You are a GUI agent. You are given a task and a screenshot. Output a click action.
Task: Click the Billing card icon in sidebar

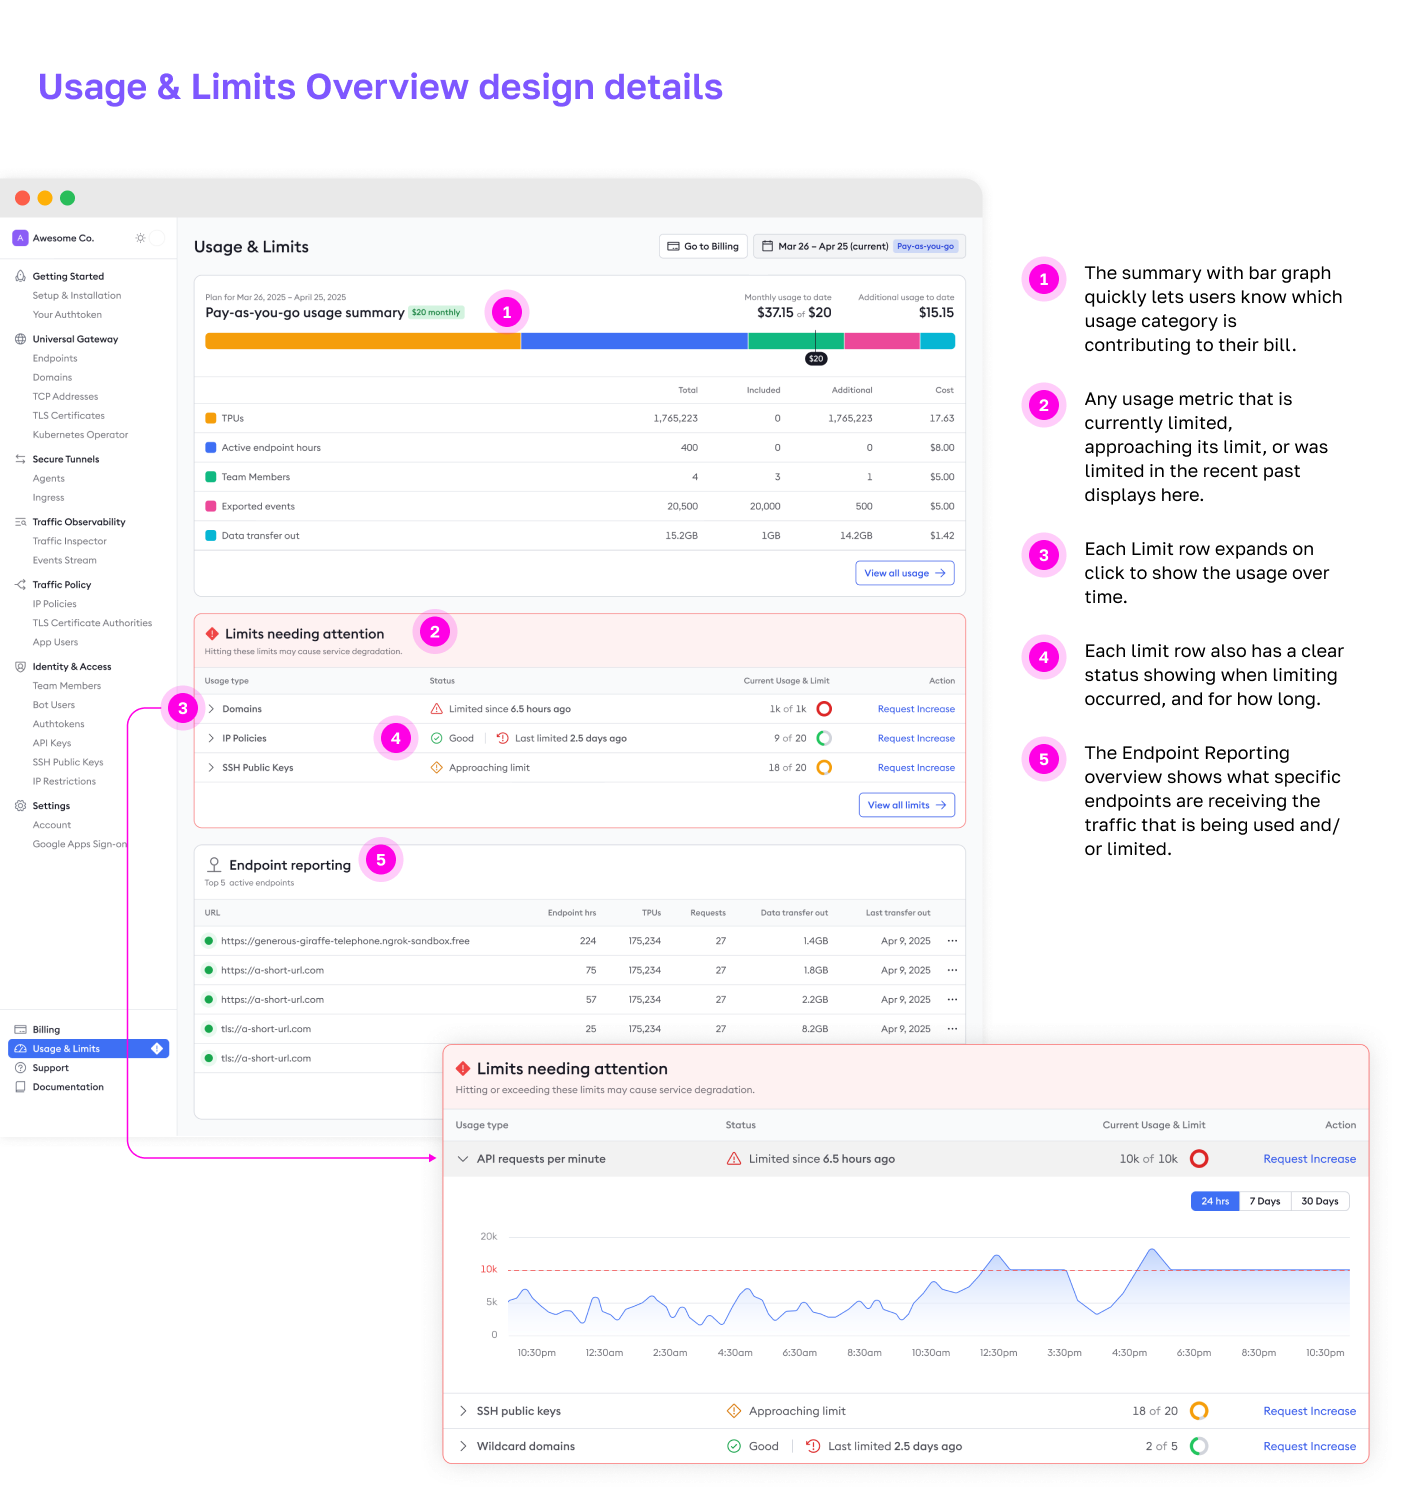tap(20, 1030)
